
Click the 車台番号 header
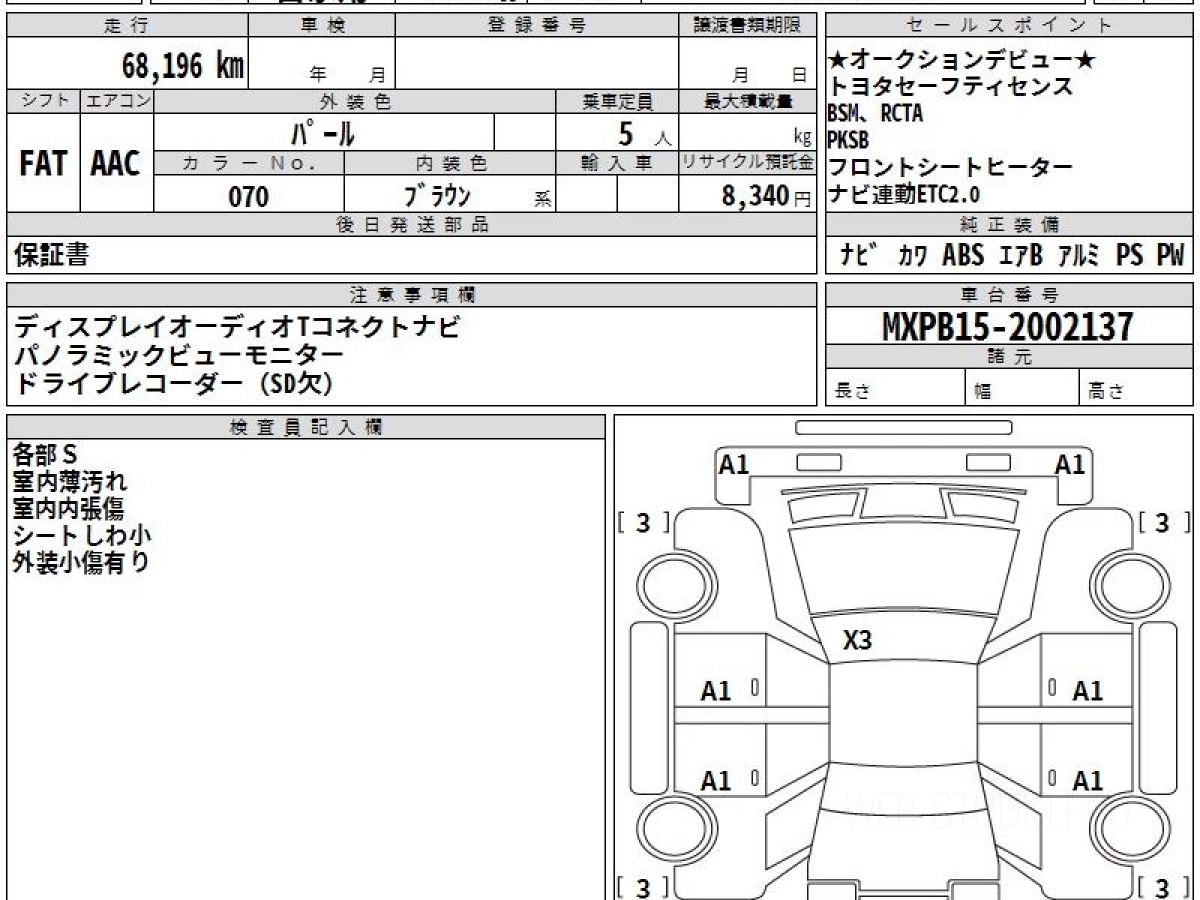pyautogui.click(x=1009, y=294)
